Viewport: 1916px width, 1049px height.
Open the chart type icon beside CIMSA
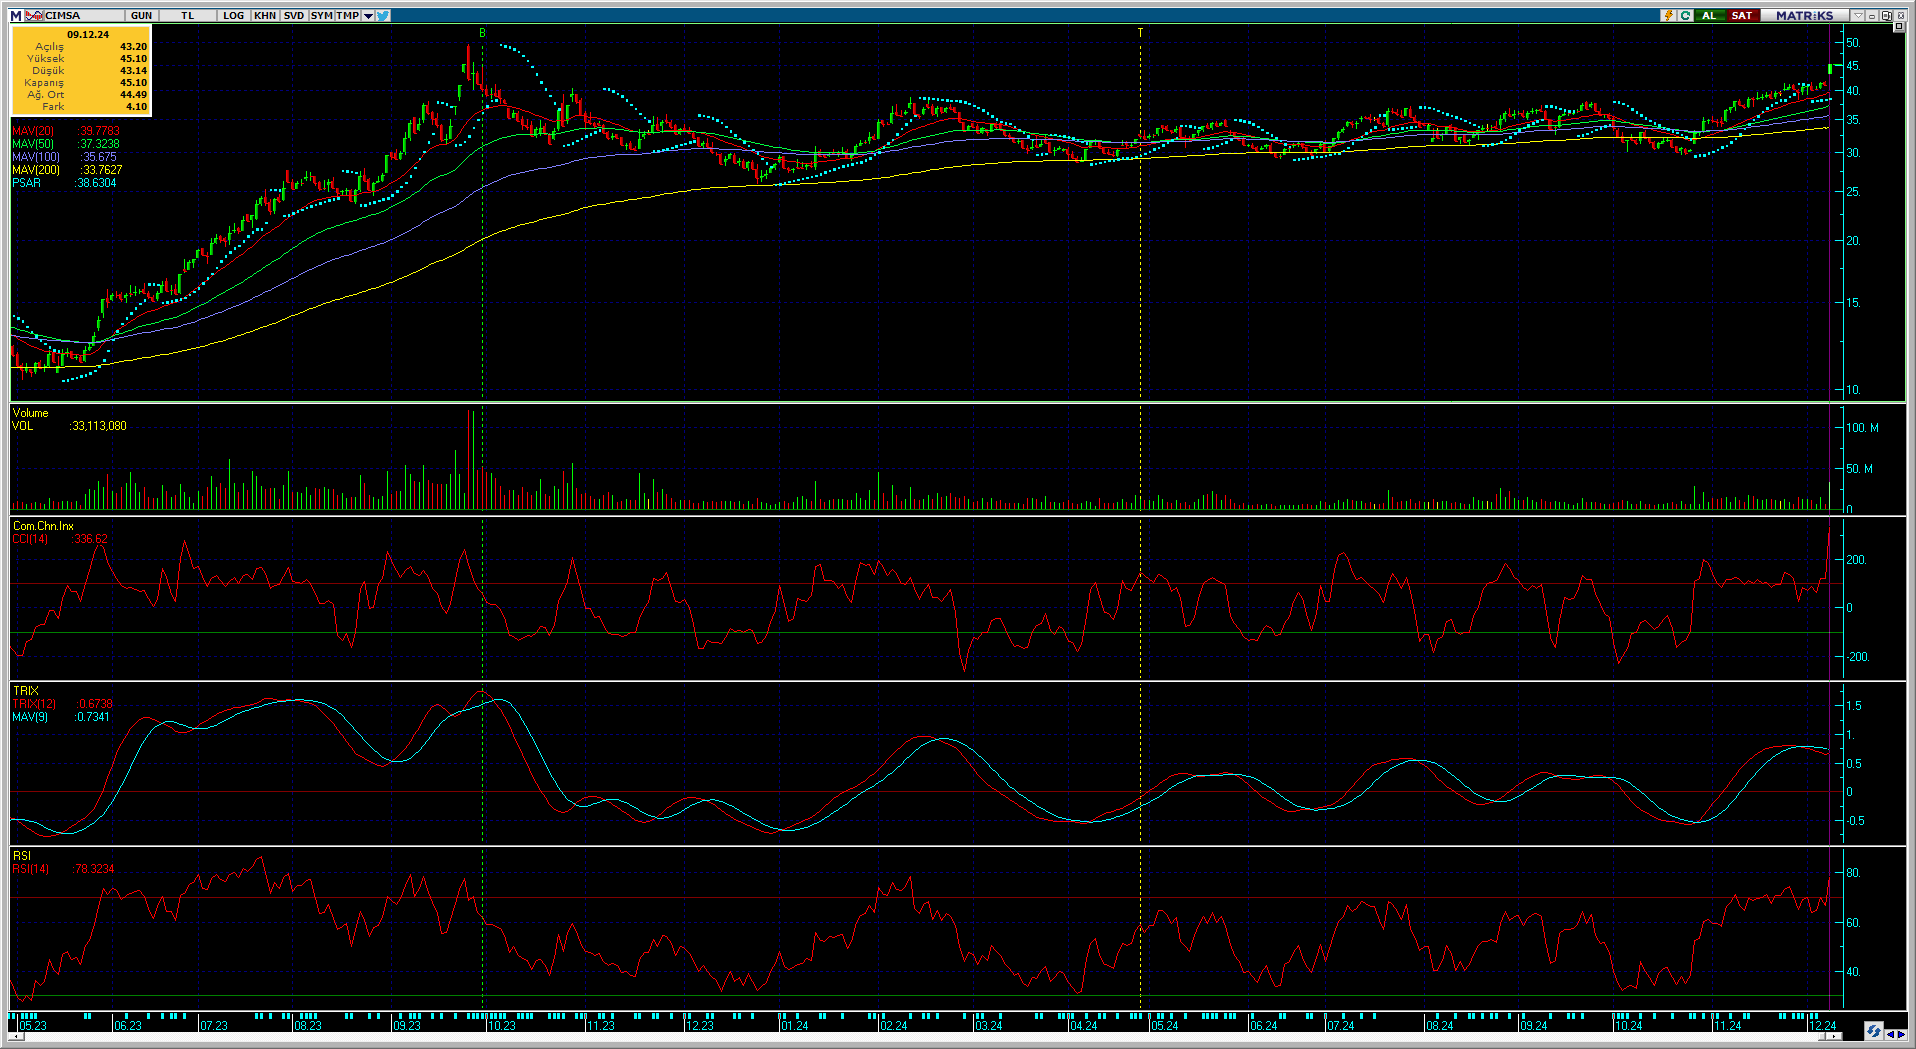click(34, 15)
